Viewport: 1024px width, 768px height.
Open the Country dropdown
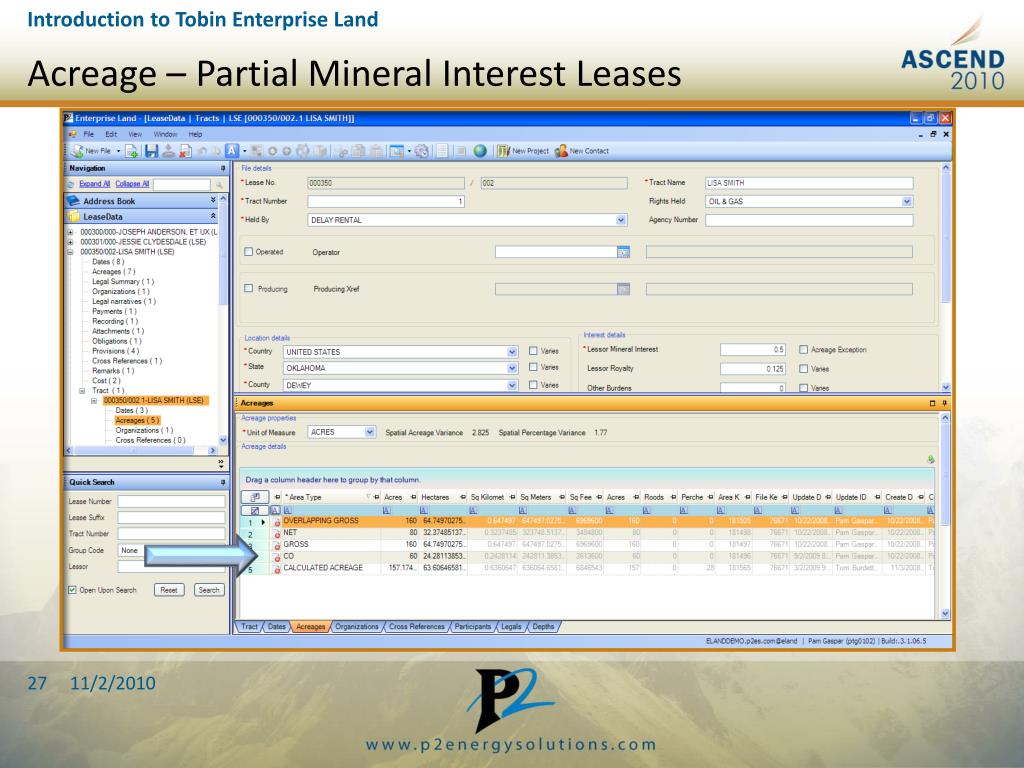[512, 352]
